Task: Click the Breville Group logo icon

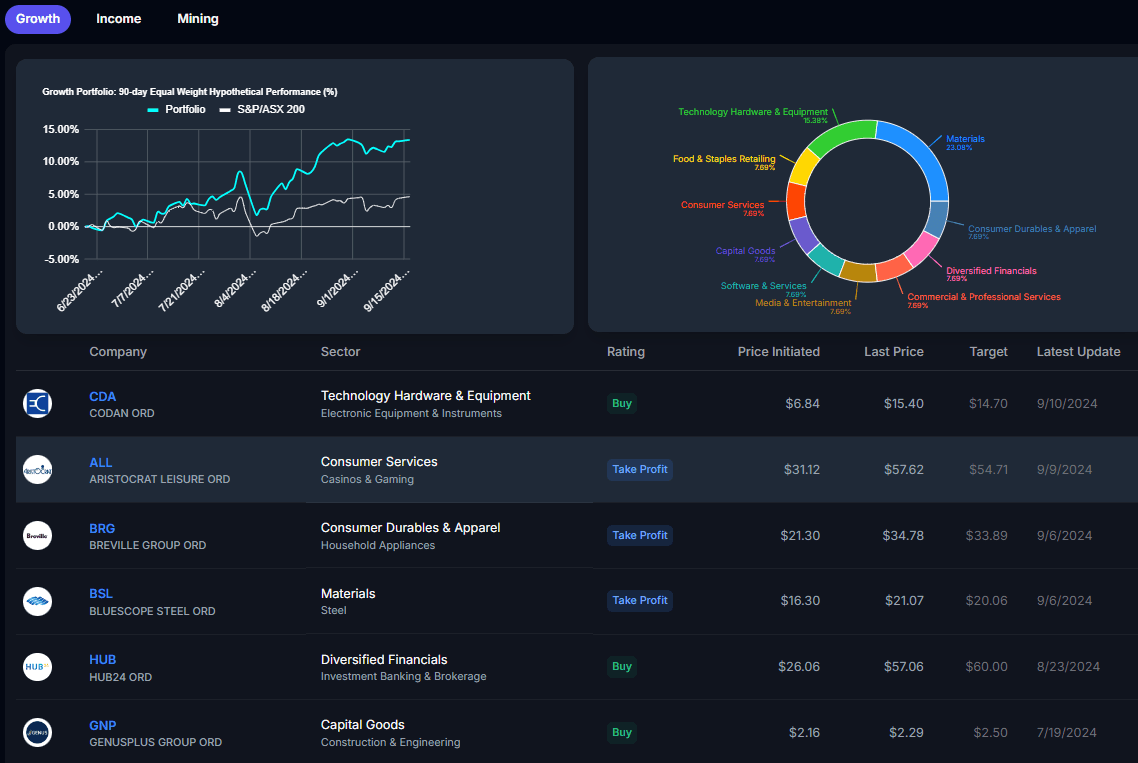Action: 37,535
